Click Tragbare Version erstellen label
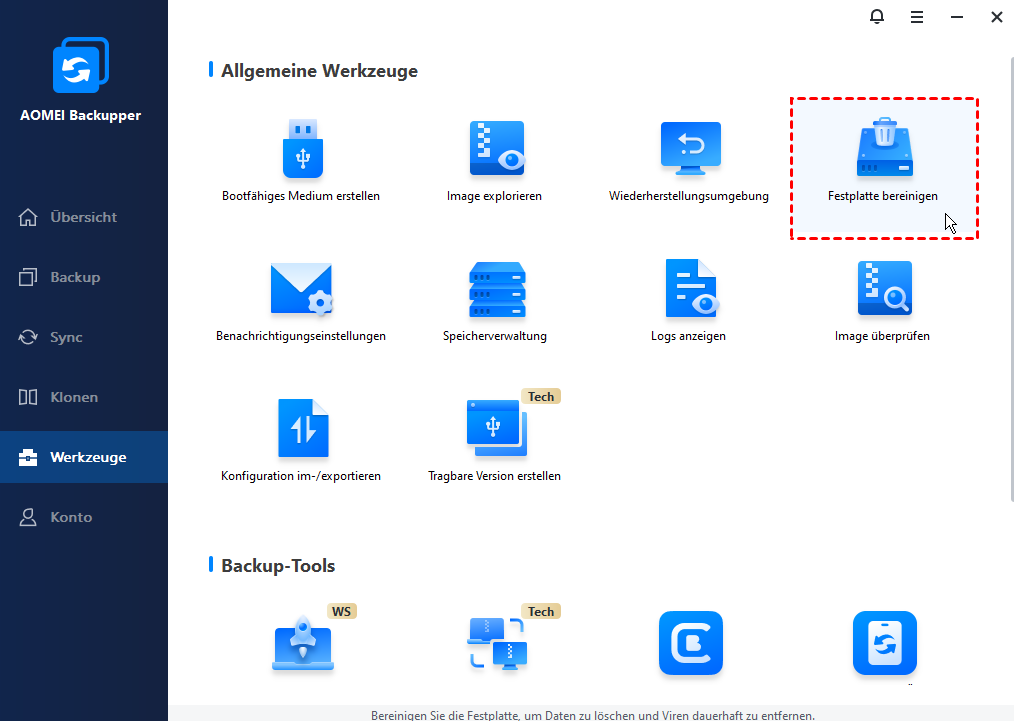The width and height of the screenshot is (1014, 721). (x=494, y=476)
